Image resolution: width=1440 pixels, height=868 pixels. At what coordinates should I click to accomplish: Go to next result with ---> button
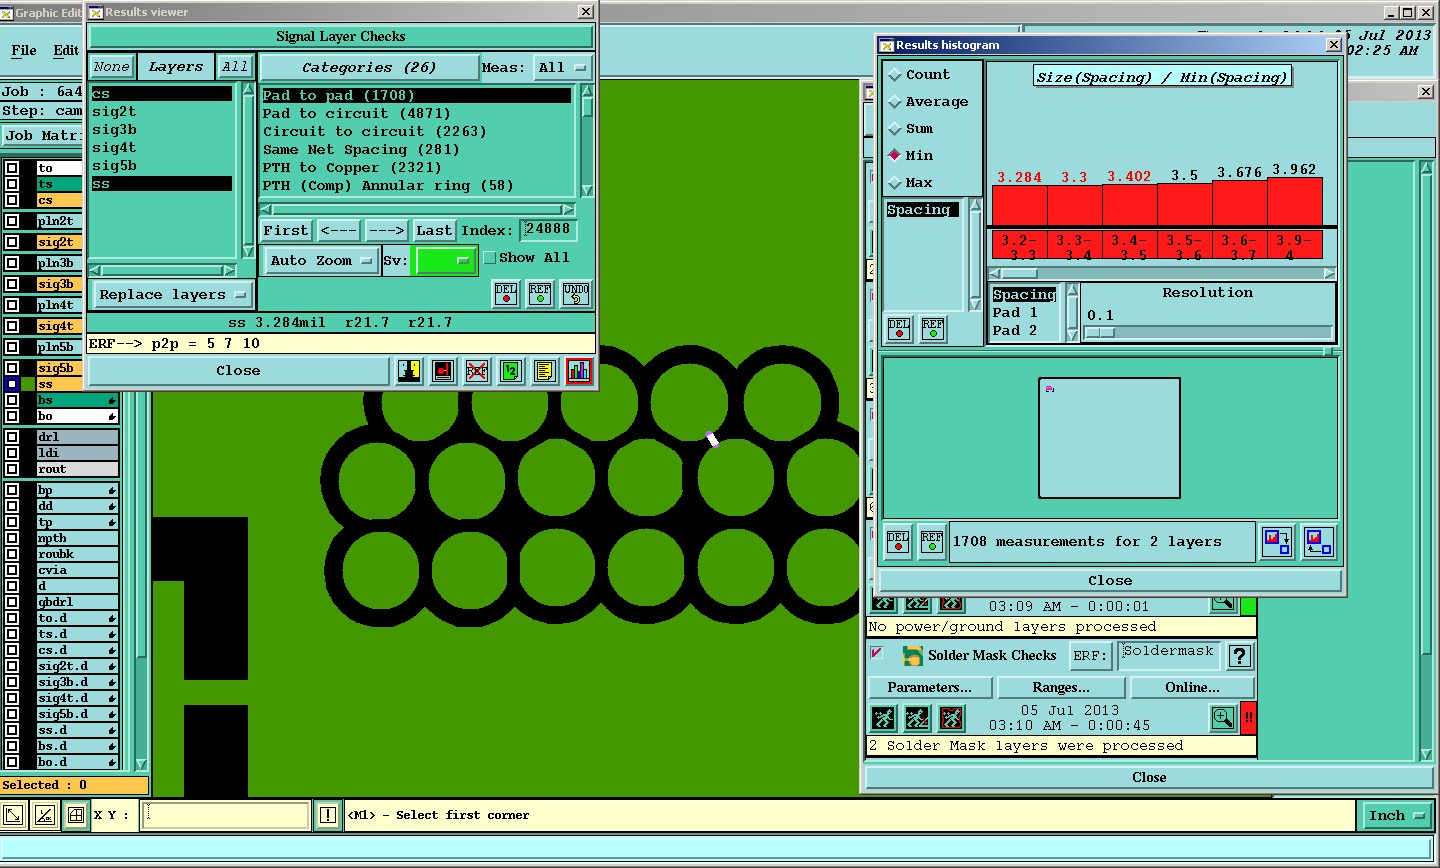pyautogui.click(x=387, y=230)
